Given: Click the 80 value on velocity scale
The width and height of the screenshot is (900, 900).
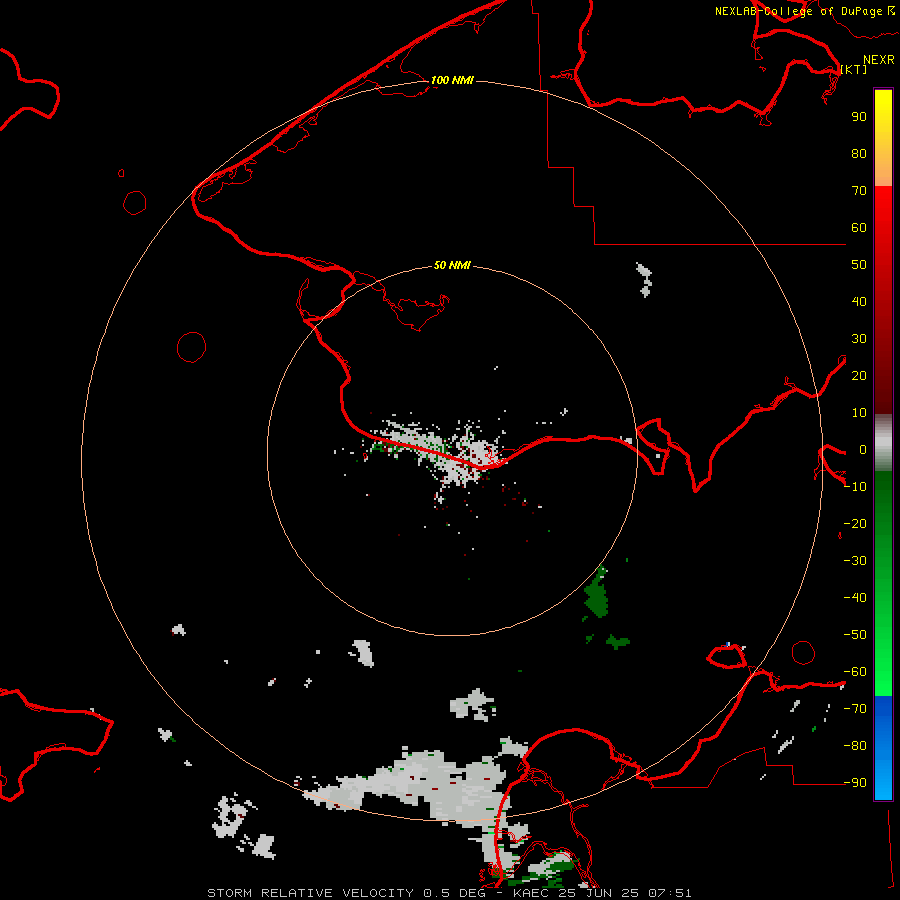Looking at the screenshot, I should pyautogui.click(x=859, y=153).
